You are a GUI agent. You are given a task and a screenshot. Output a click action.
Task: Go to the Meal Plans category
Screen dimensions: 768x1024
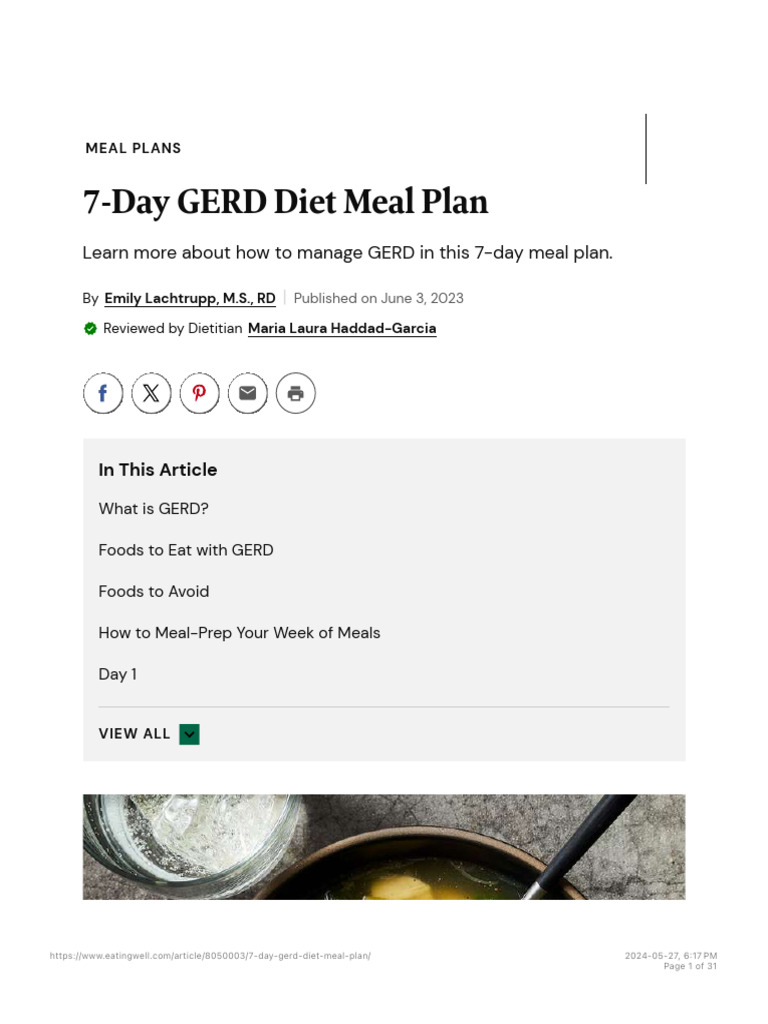(x=133, y=148)
